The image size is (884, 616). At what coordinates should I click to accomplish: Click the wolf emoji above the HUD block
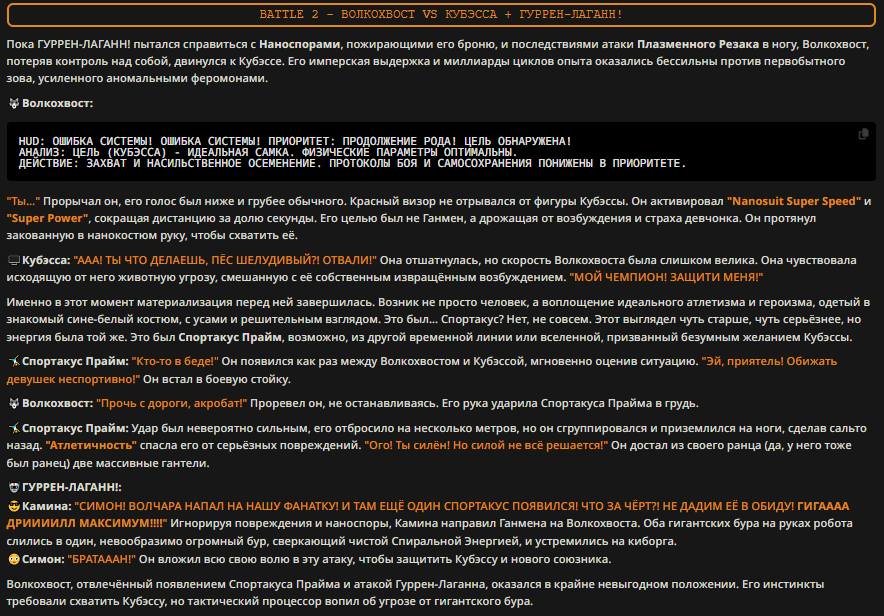(x=14, y=103)
